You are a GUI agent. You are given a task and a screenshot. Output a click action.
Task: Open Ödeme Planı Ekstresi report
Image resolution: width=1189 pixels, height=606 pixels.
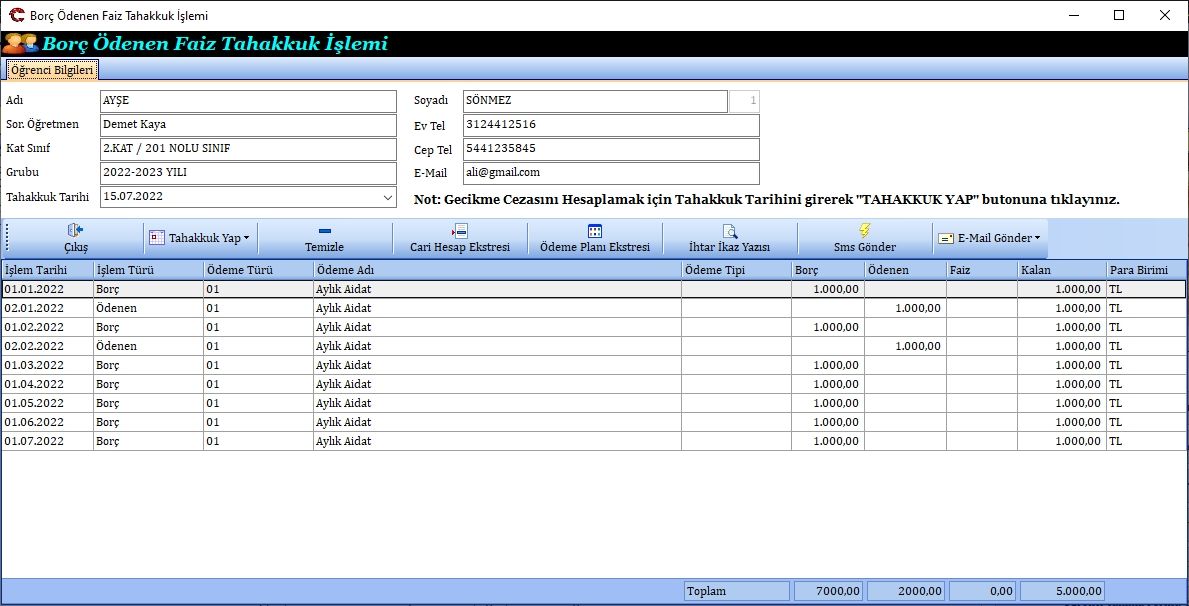595,239
